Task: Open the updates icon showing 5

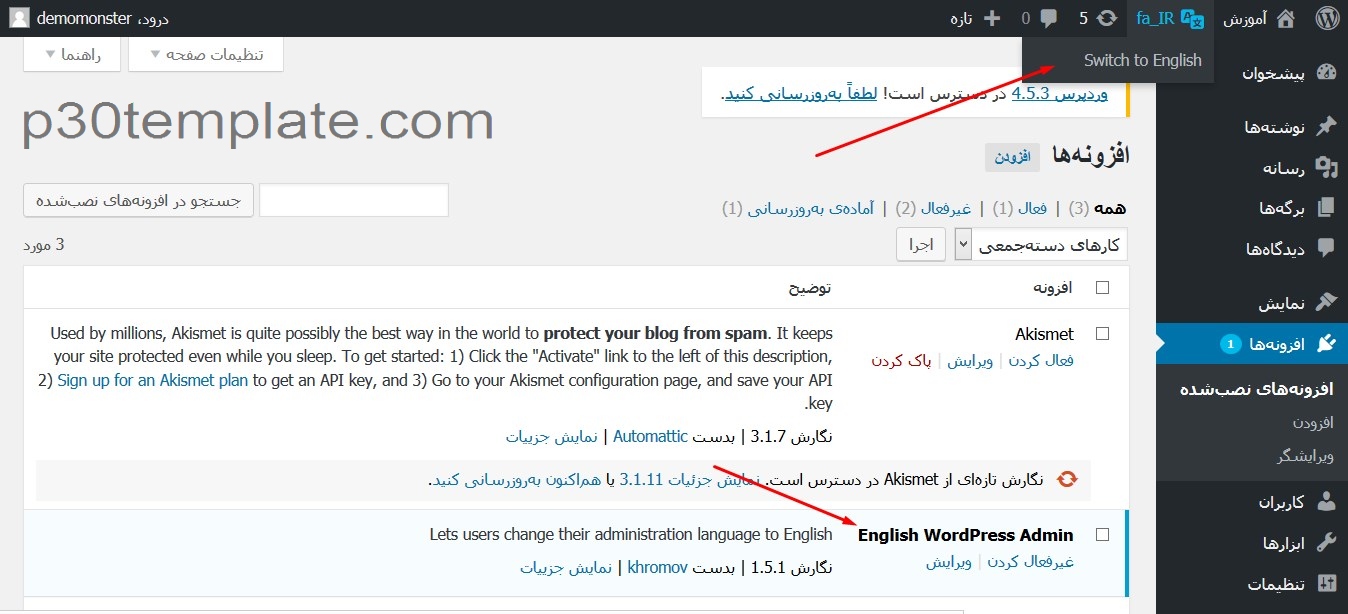Action: click(x=1106, y=18)
